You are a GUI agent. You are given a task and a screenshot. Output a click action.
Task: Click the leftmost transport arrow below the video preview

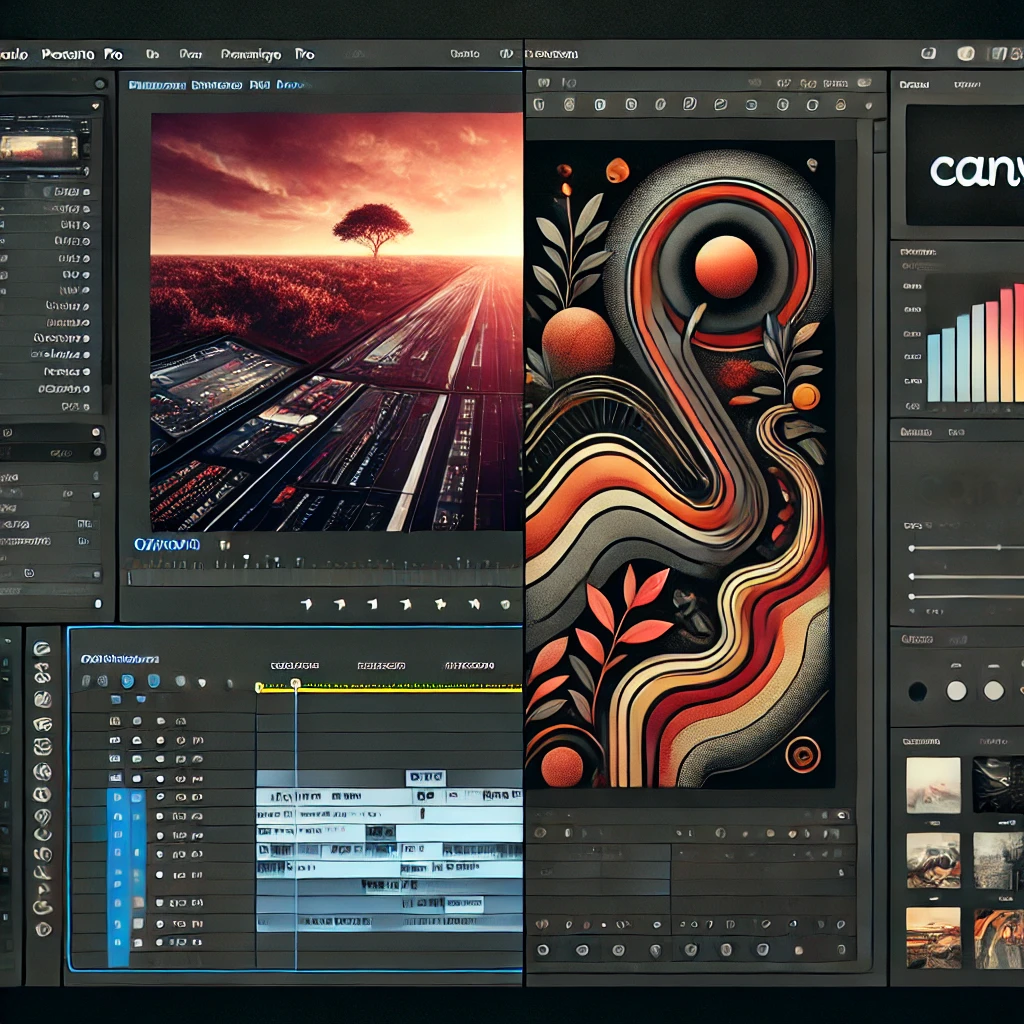point(306,604)
